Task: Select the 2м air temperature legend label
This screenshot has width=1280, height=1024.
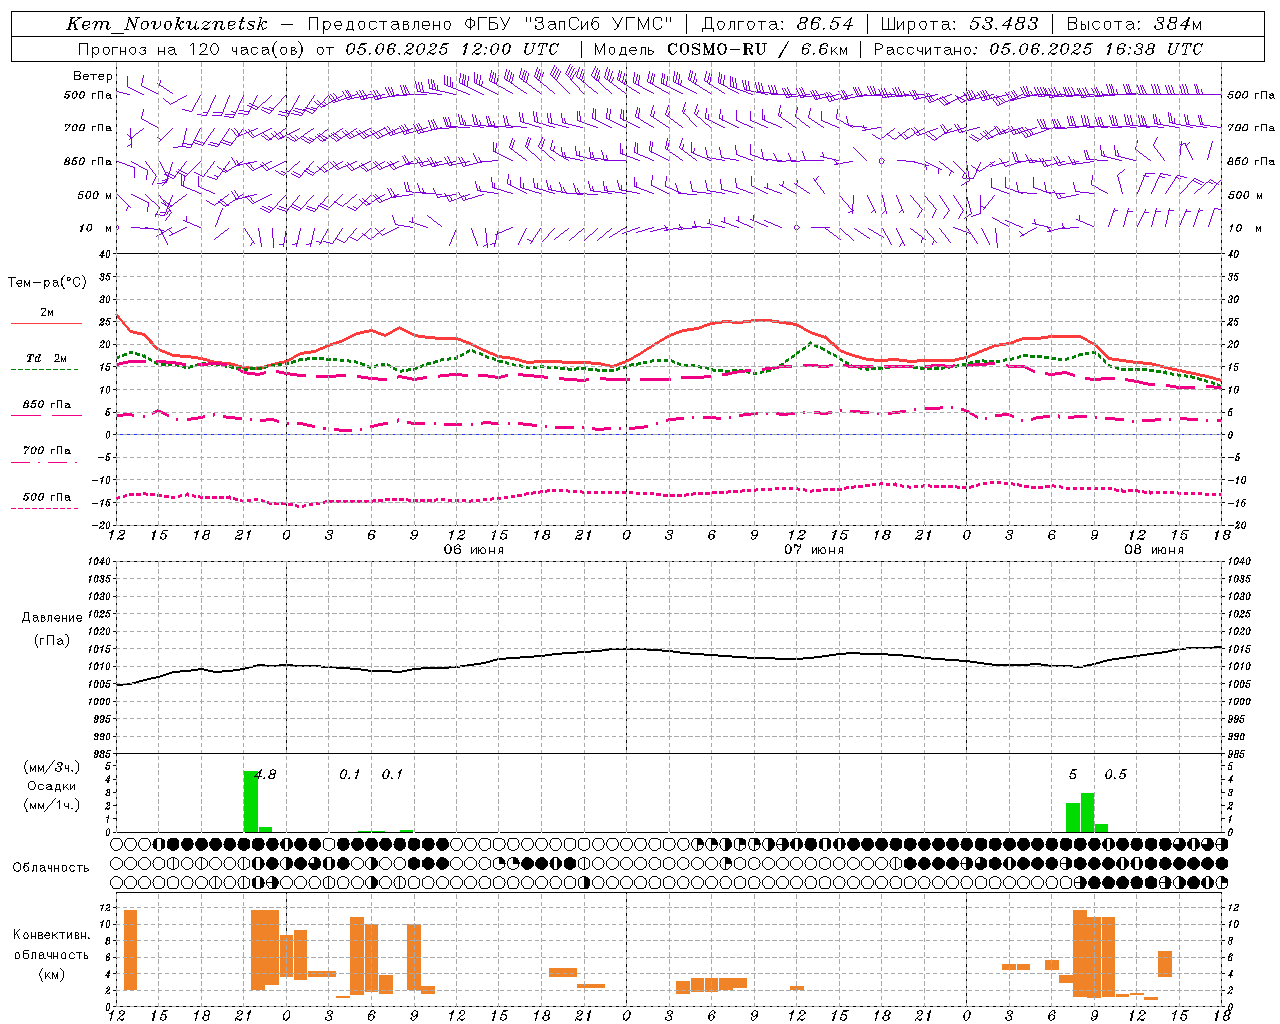Action: (47, 312)
